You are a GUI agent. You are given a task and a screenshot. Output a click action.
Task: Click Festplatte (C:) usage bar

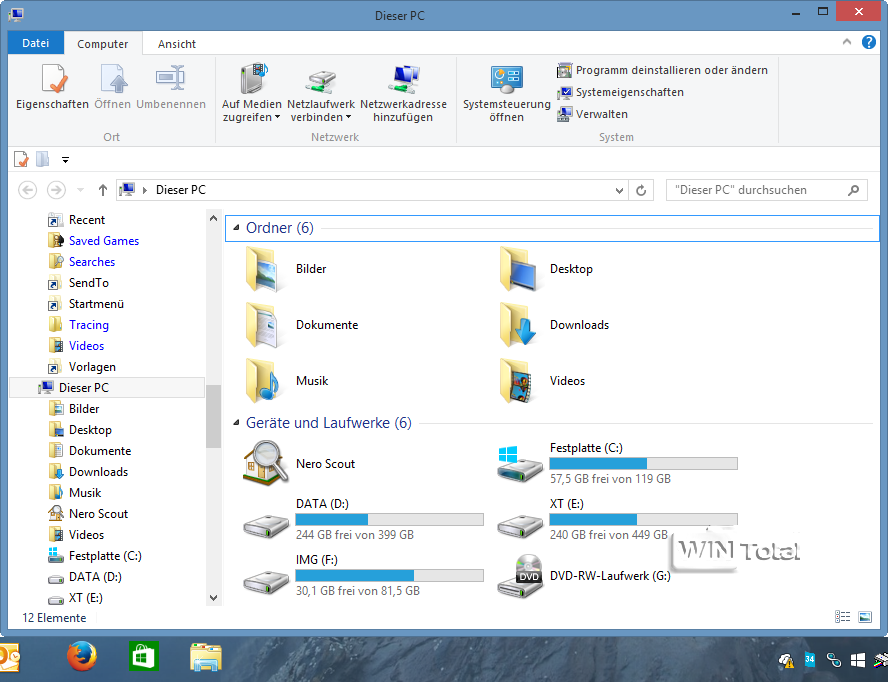[643, 463]
